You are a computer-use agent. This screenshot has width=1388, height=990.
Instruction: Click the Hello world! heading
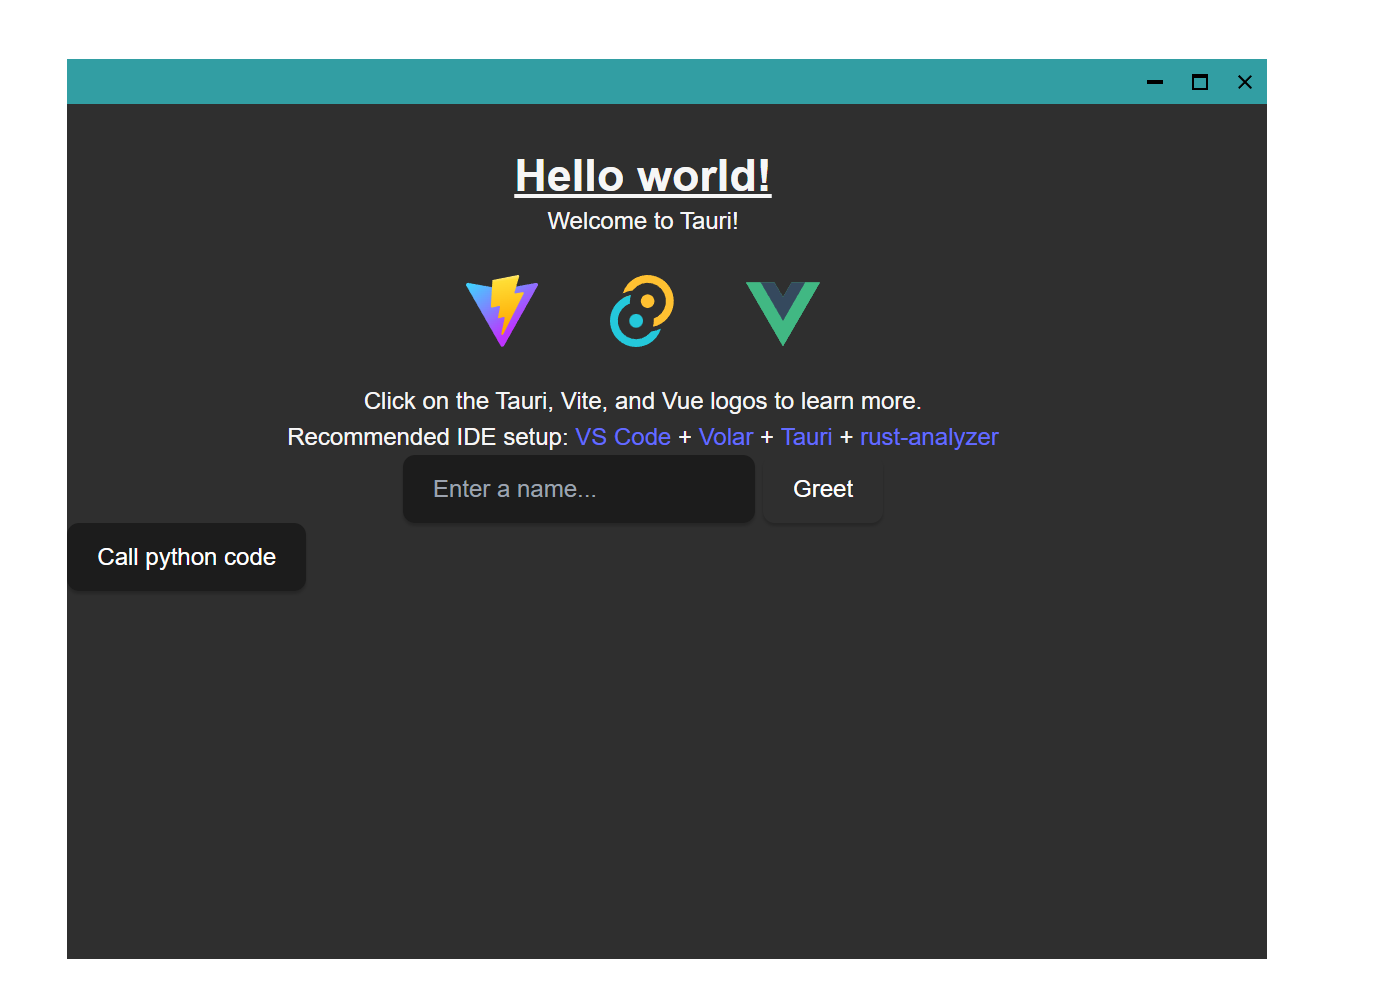coord(642,176)
